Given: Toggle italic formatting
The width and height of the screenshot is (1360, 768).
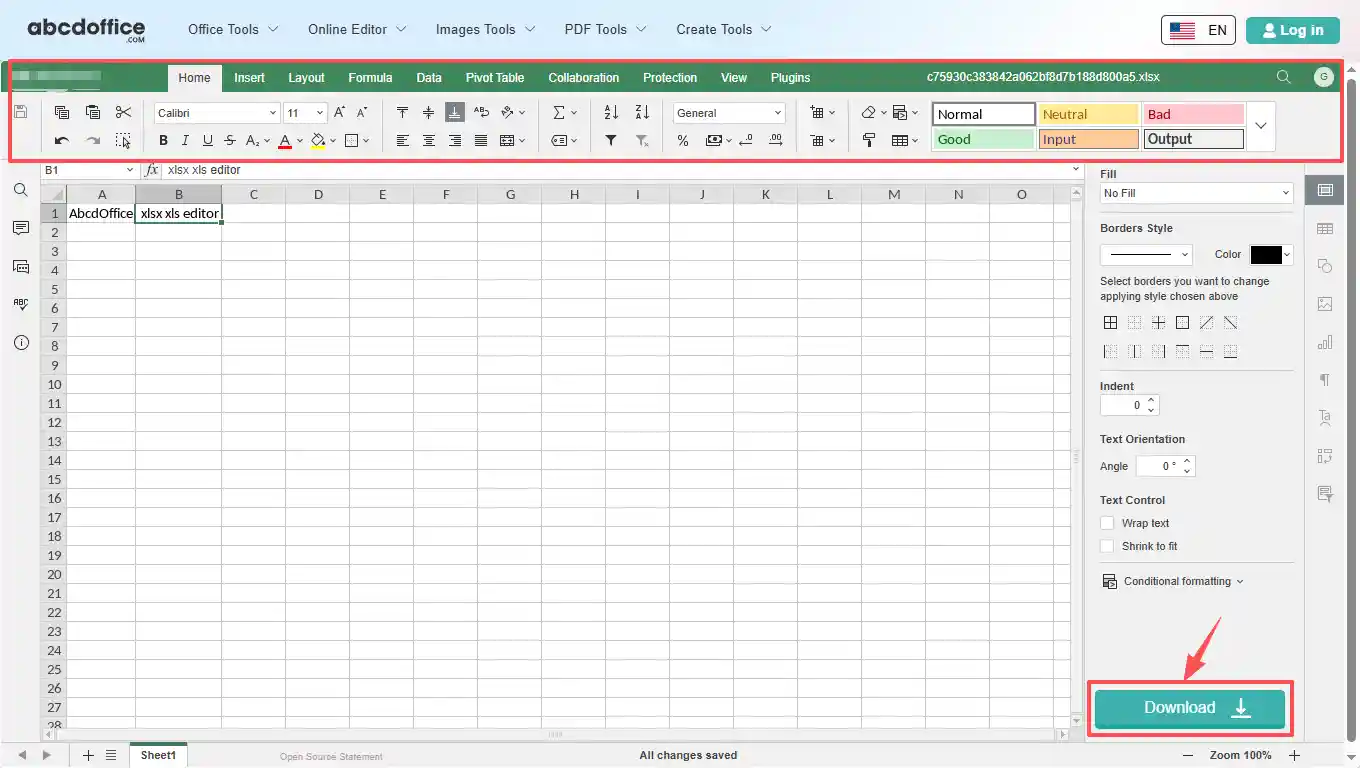Looking at the screenshot, I should point(185,141).
